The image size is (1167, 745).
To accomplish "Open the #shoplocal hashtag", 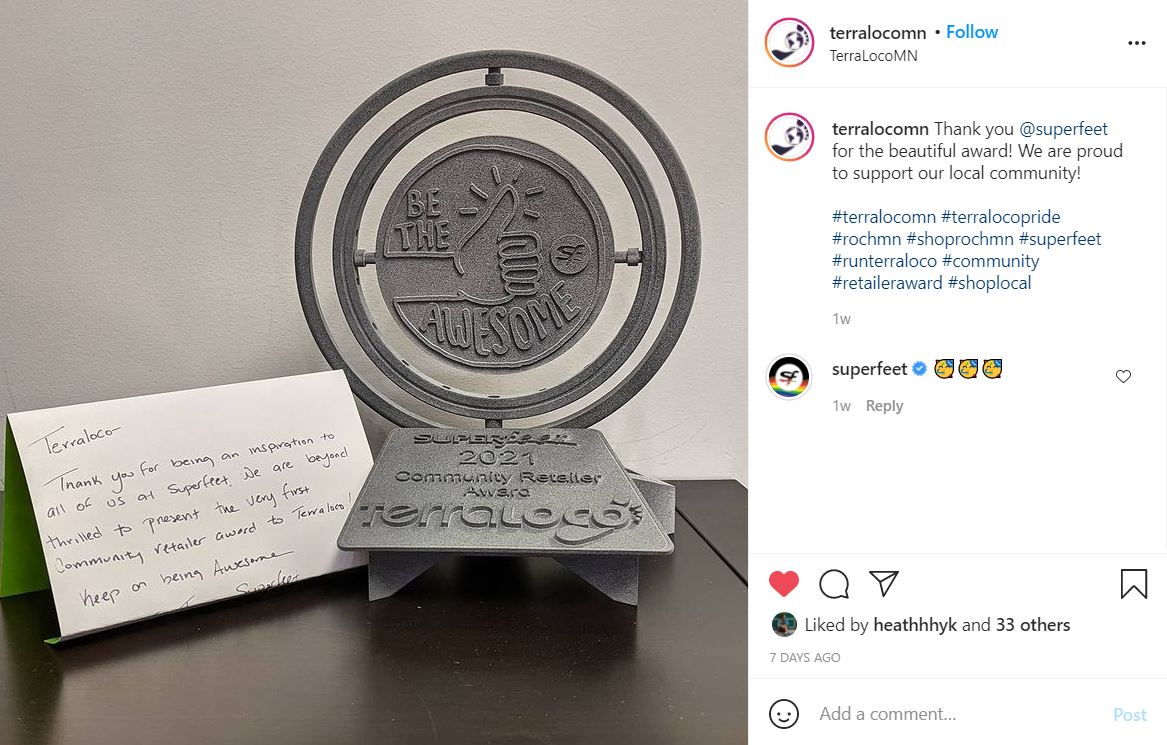I will (989, 283).
